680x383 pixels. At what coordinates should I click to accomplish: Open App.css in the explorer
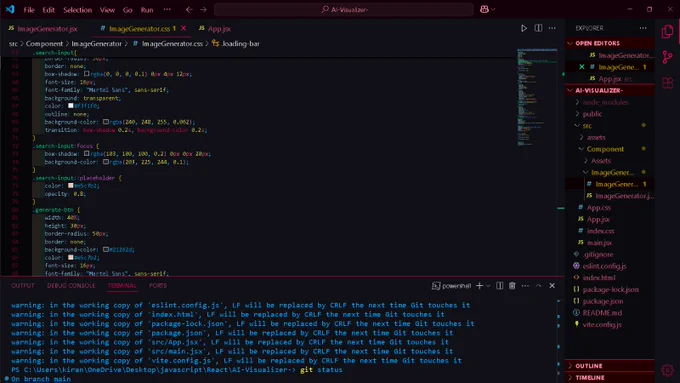(x=599, y=207)
